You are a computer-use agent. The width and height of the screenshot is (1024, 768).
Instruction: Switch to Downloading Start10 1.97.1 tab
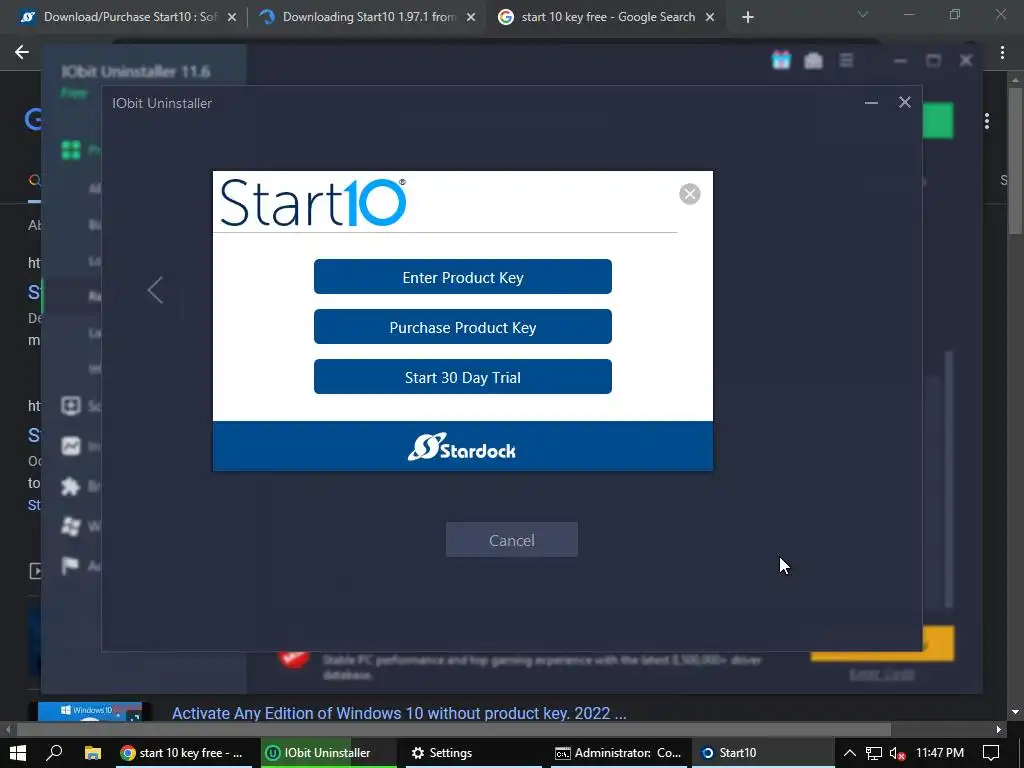point(368,17)
